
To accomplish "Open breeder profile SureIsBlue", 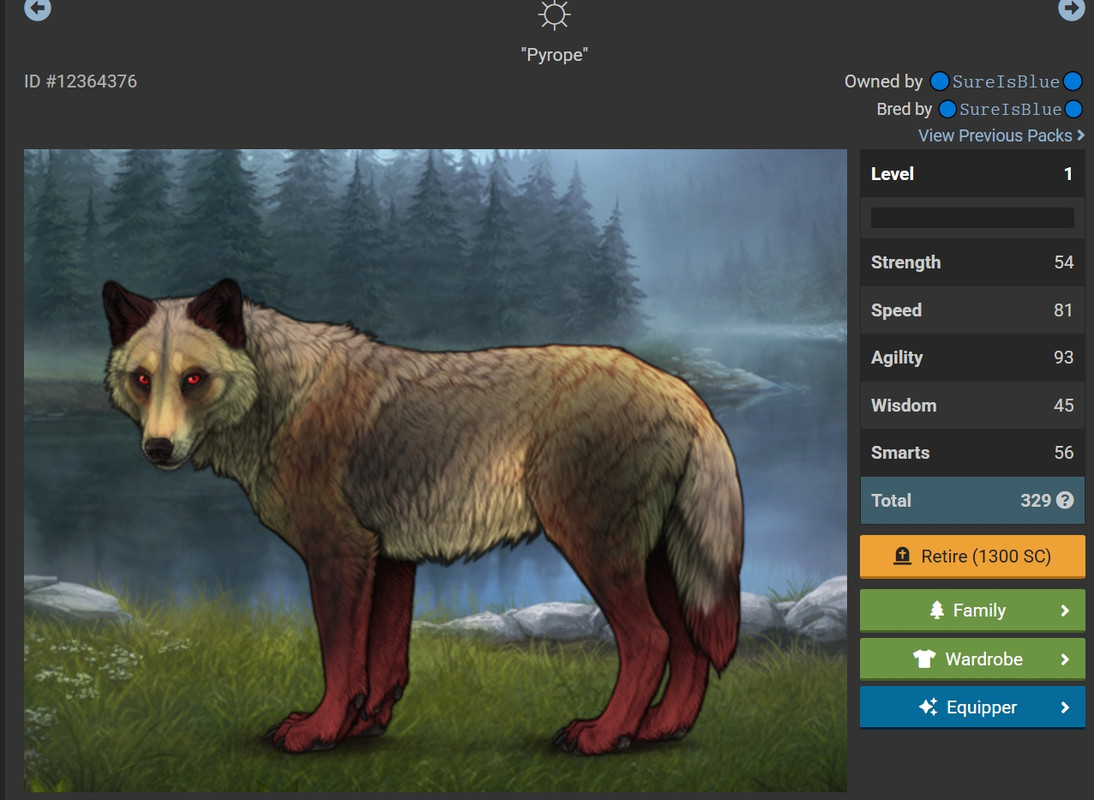I will tap(1010, 110).
